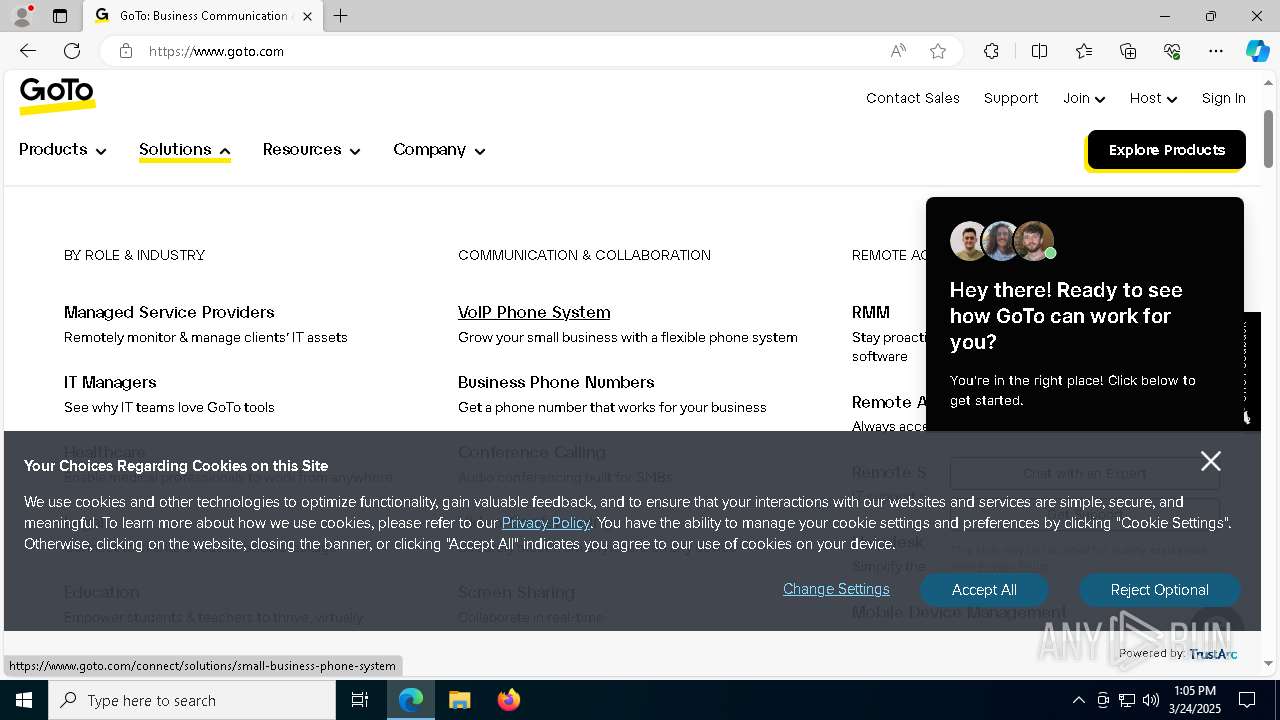Open tab actions menu
Viewport: 1280px width, 720px height.
coord(60,16)
